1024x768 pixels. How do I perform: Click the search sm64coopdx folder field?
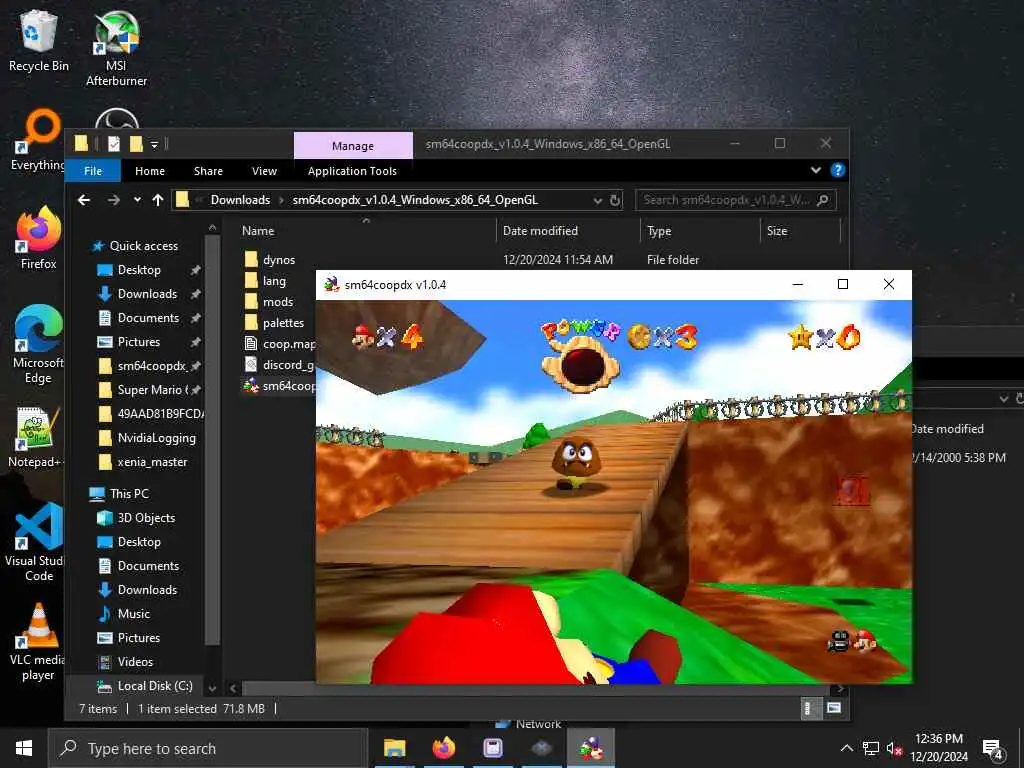click(x=735, y=200)
